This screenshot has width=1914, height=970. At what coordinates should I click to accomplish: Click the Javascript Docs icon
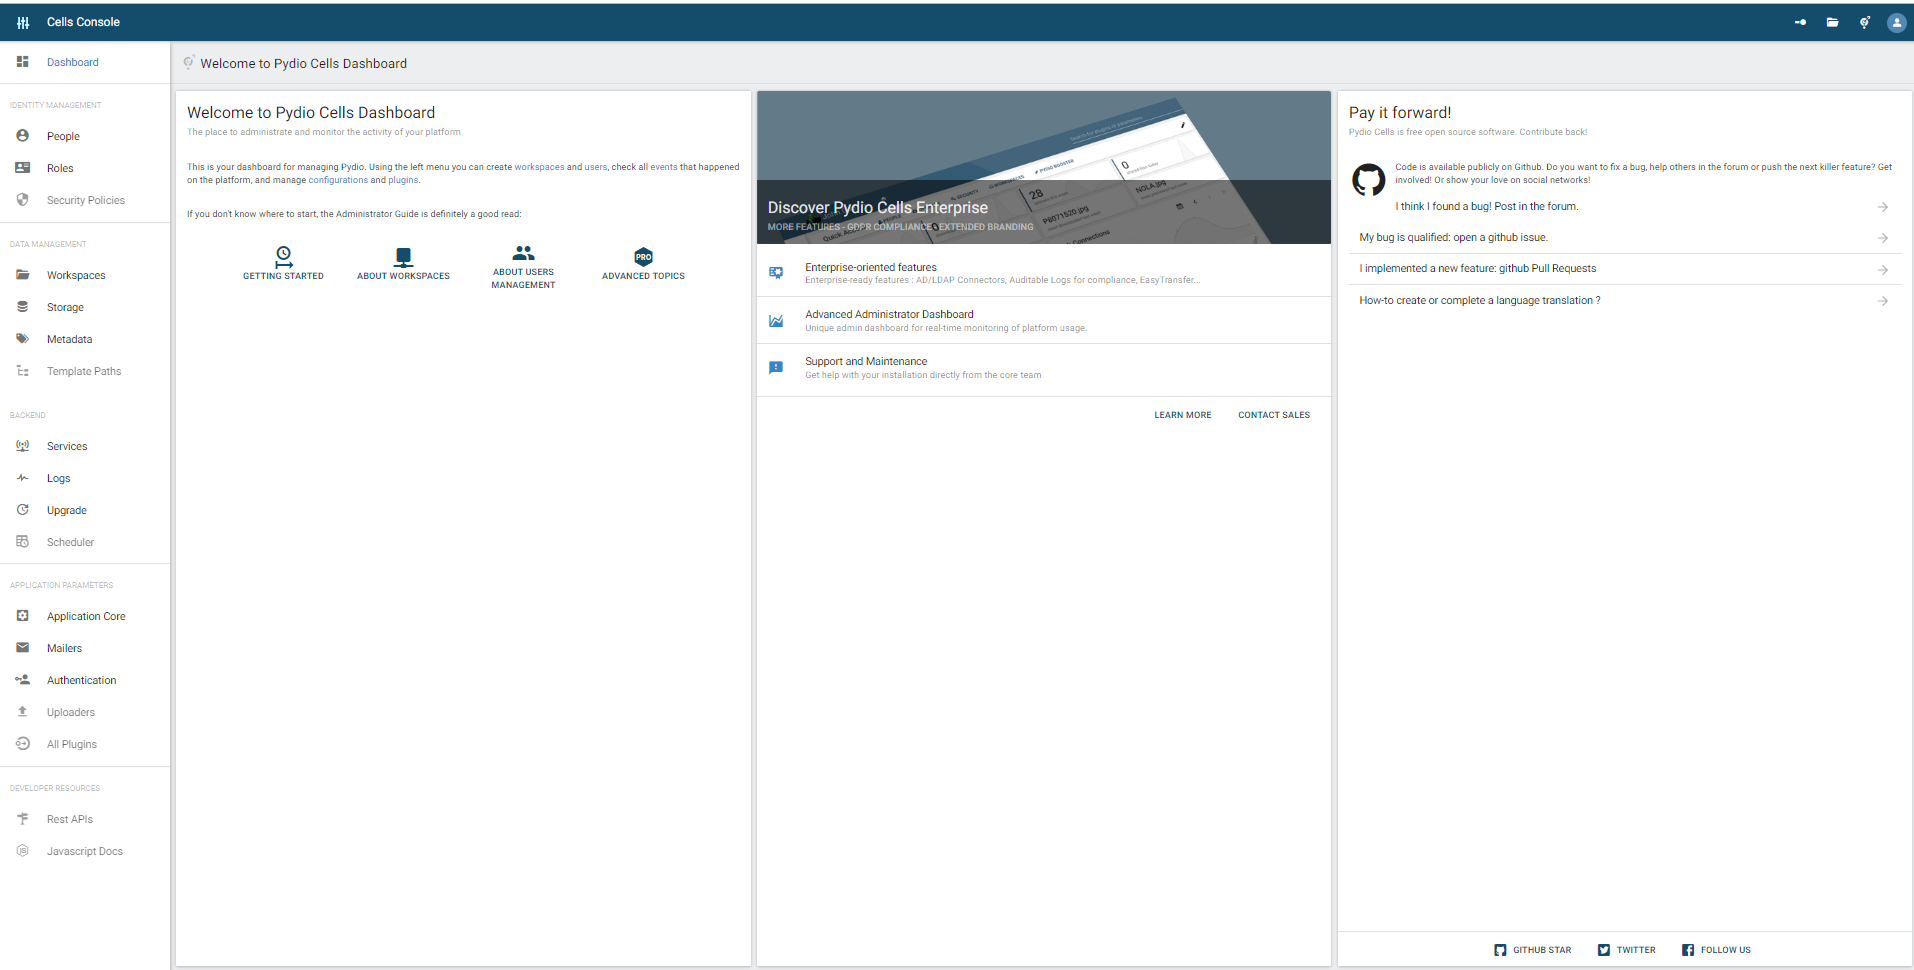click(22, 851)
